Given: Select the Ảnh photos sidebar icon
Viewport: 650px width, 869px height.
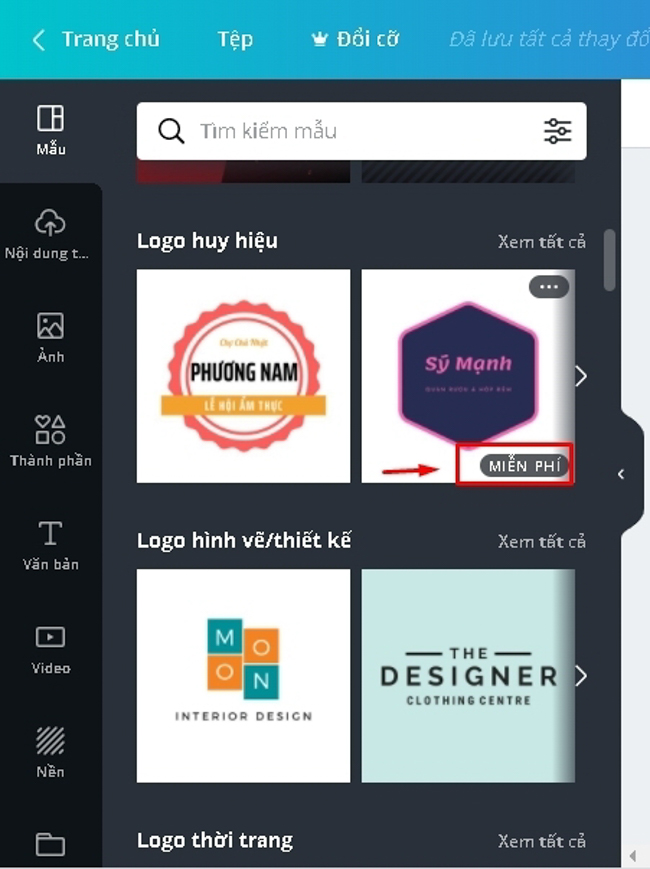Looking at the screenshot, I should coord(50,338).
